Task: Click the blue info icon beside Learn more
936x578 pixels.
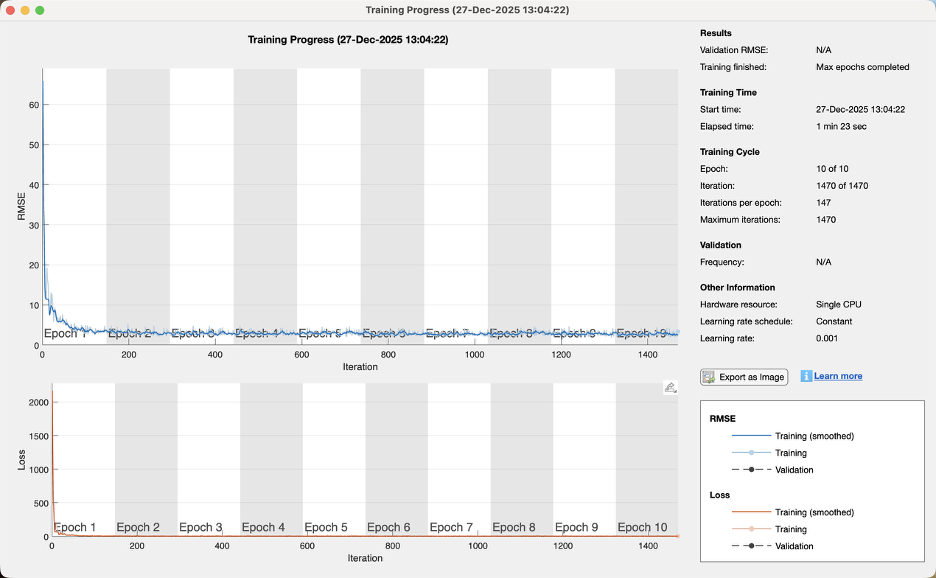Action: (x=806, y=376)
